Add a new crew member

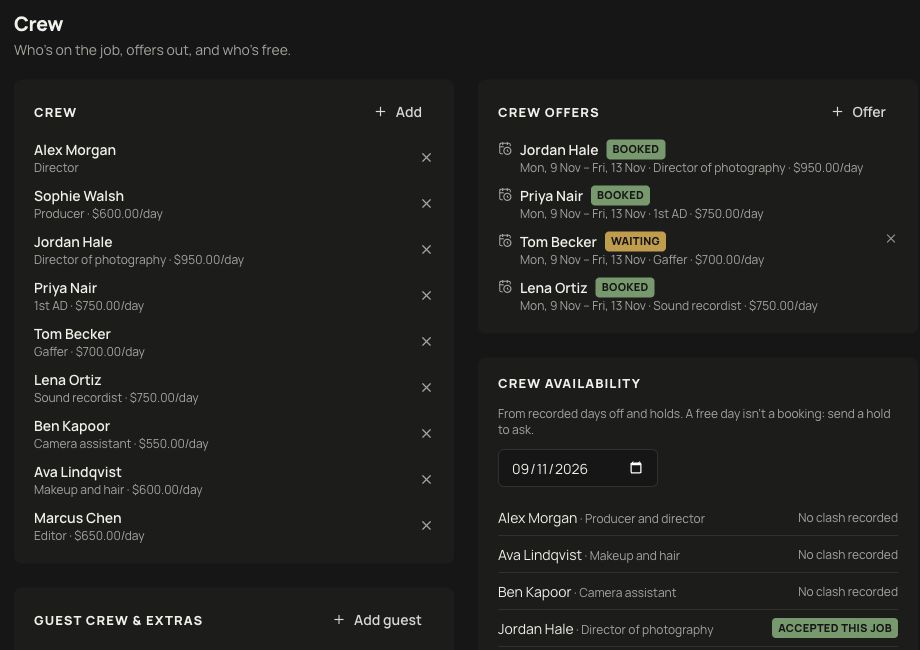398,112
